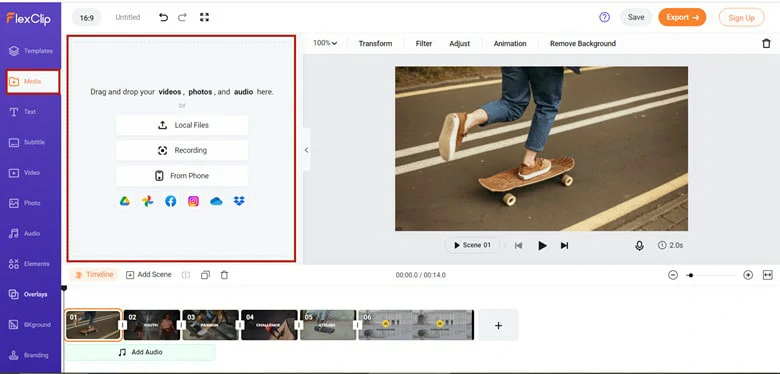
Task: Open the Subtitle sidebar section
Action: pos(27,142)
